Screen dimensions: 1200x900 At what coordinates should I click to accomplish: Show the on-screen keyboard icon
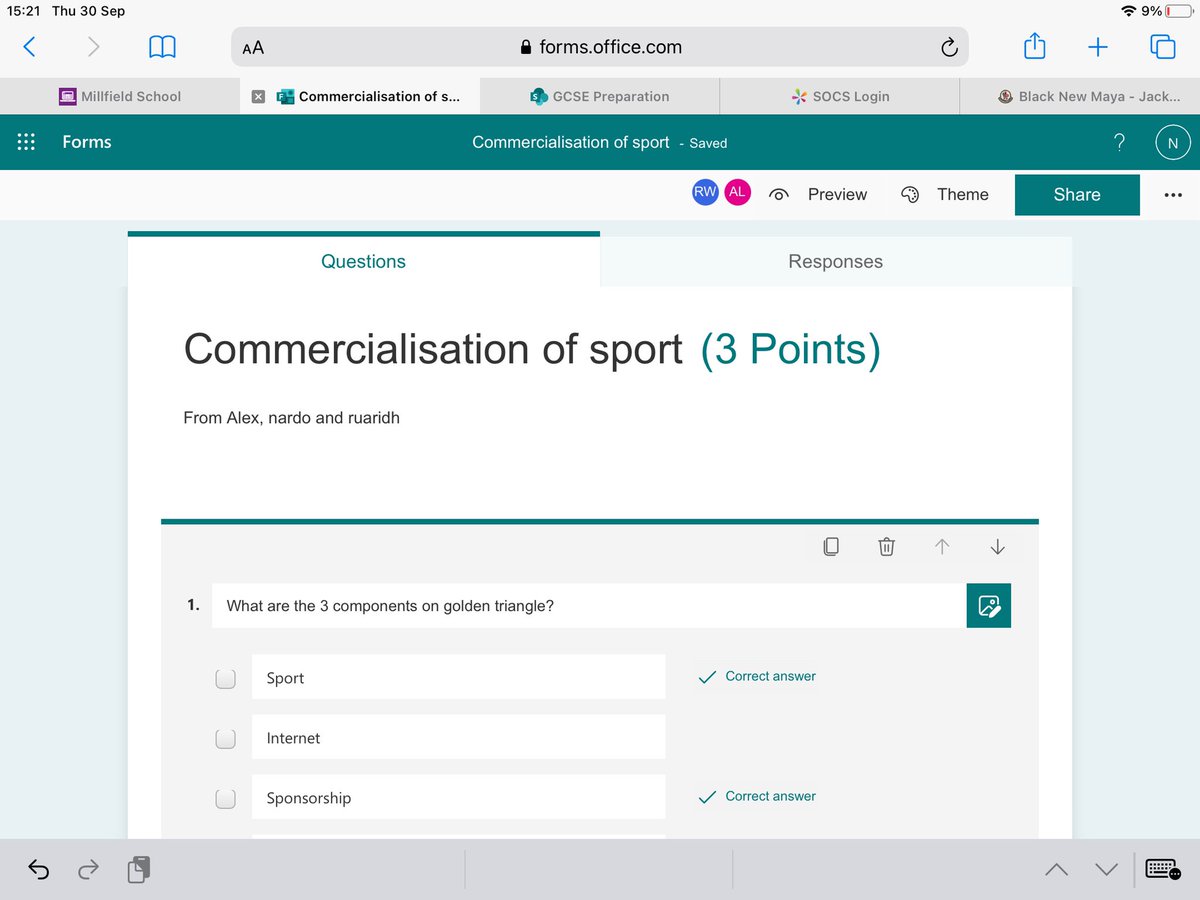tap(1164, 870)
